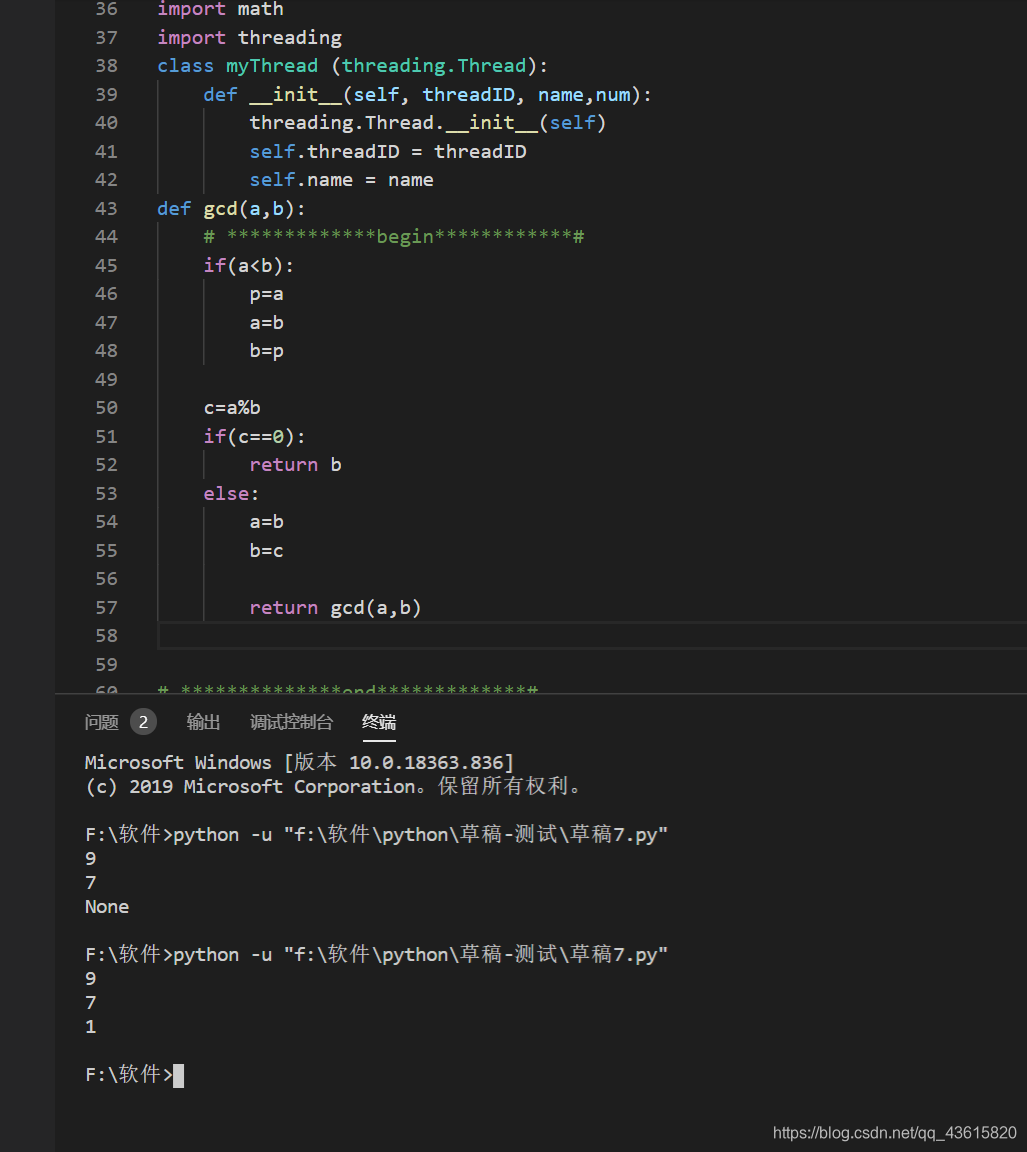Image resolution: width=1027 pixels, height=1152 pixels.
Task: Click the CSDN blog URL watermark link
Action: [893, 1133]
